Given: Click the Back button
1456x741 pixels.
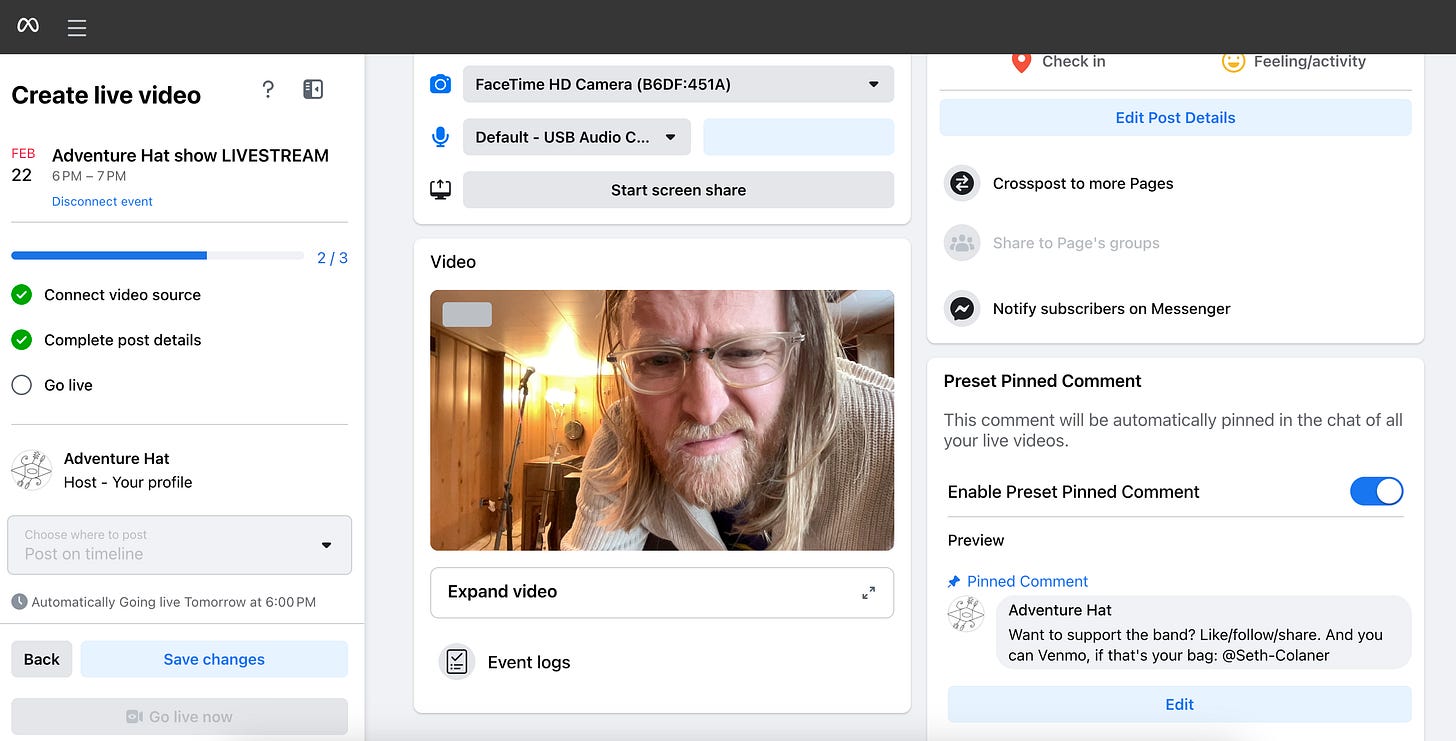Looking at the screenshot, I should [x=42, y=659].
